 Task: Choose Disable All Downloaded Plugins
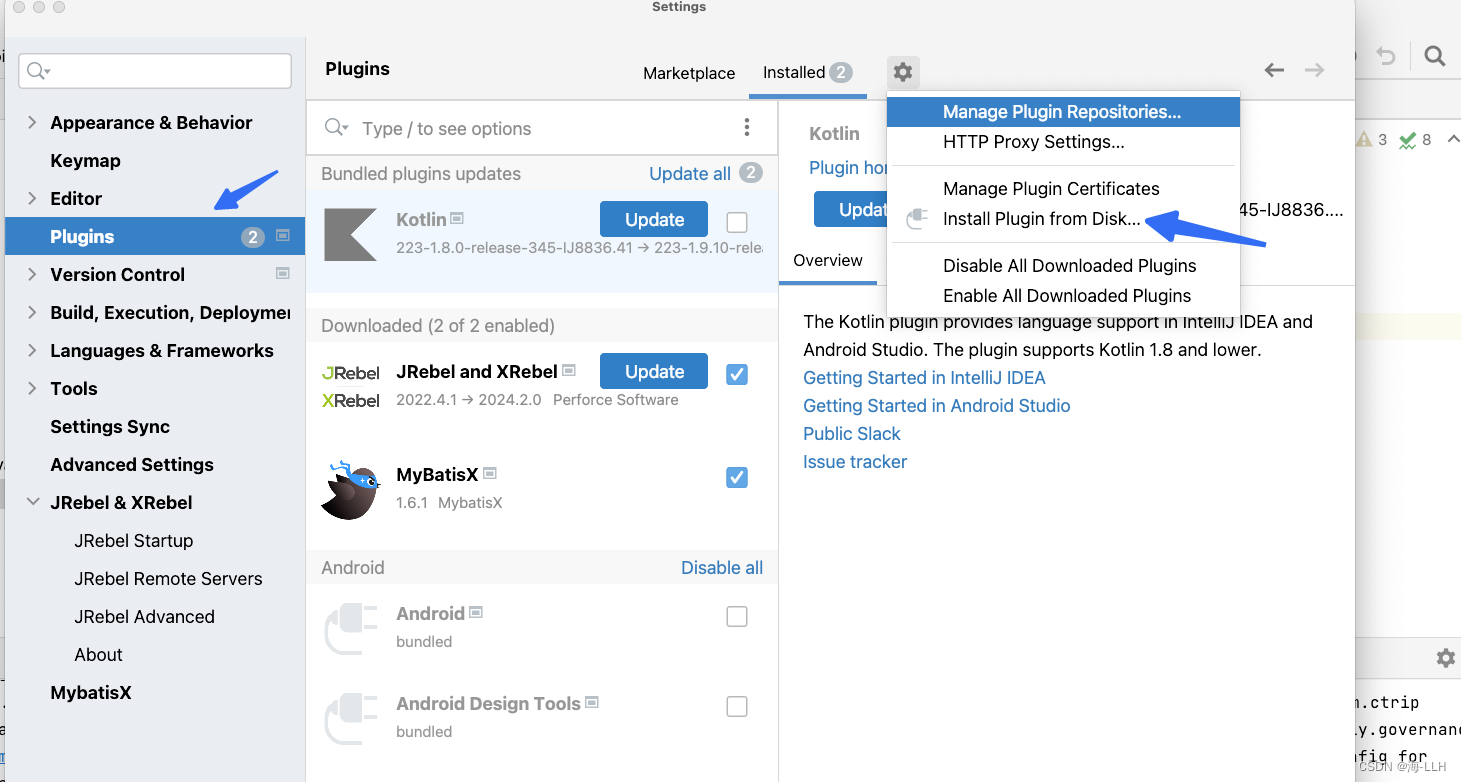1063,266
